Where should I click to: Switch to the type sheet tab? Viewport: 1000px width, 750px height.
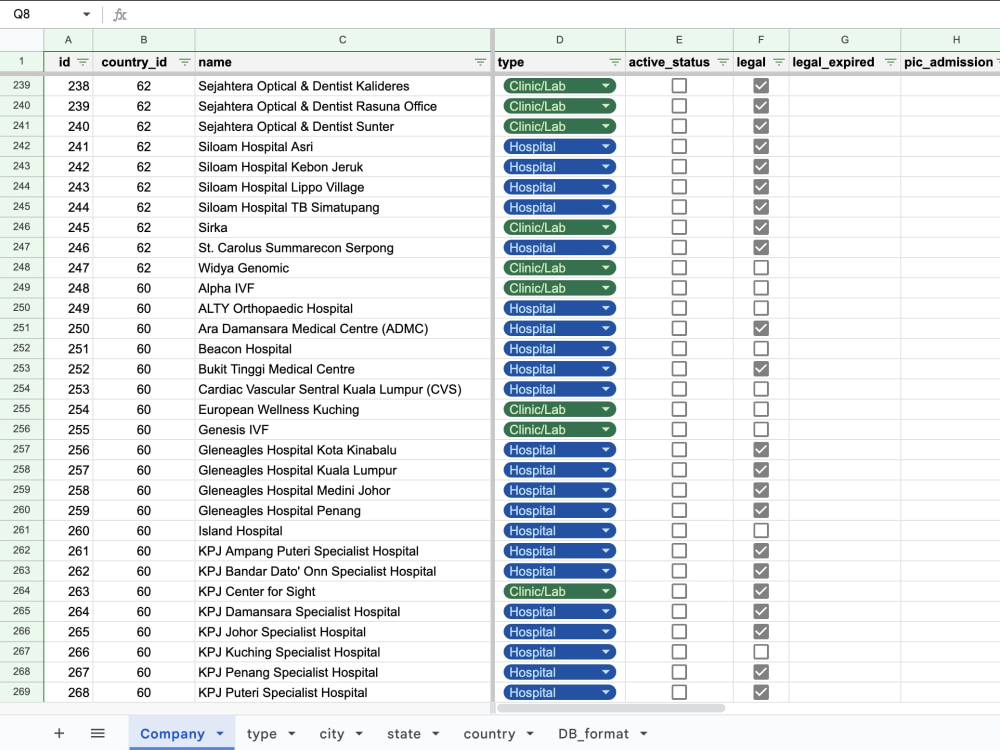click(261, 733)
